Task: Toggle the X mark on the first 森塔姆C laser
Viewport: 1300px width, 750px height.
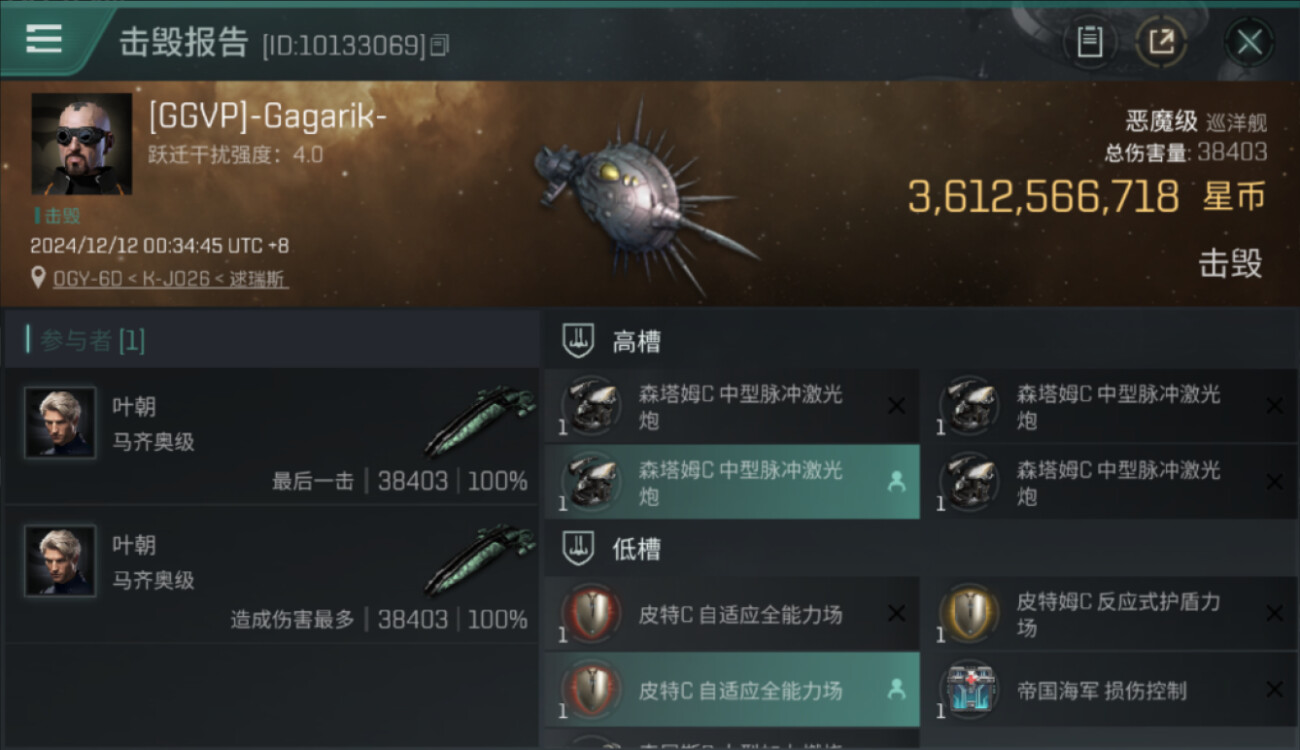Action: click(x=896, y=406)
